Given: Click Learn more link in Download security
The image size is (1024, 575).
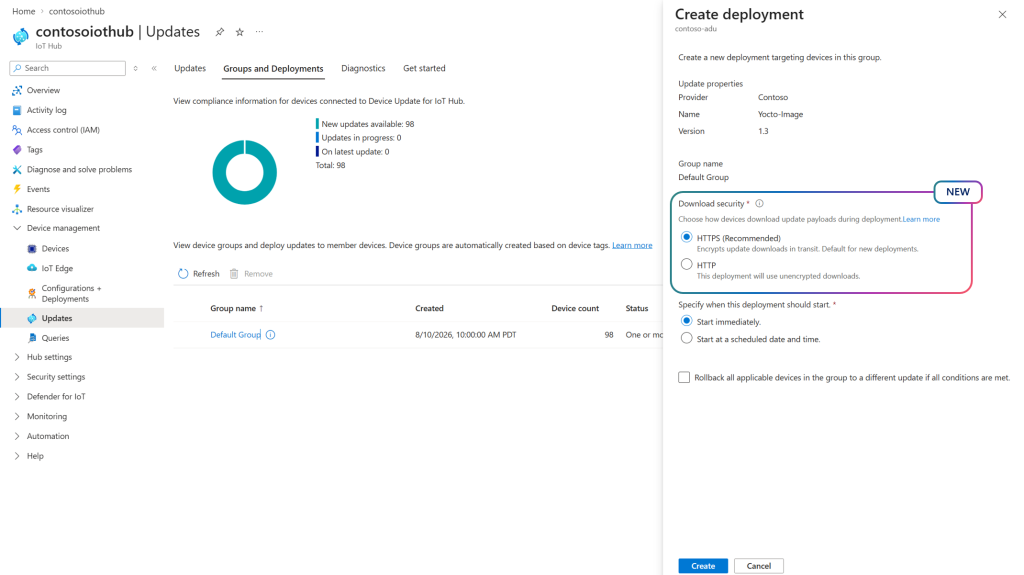Looking at the screenshot, I should (x=921, y=219).
